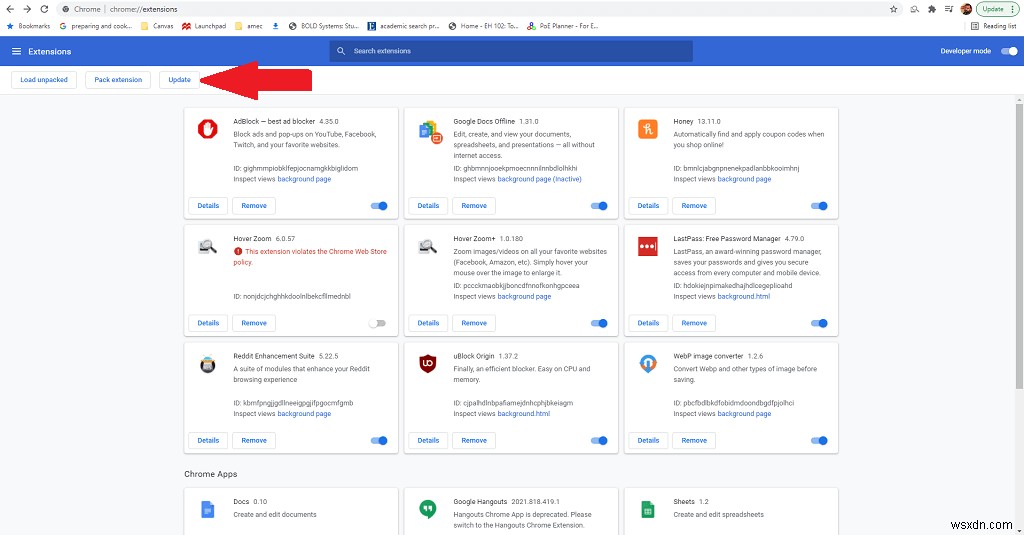
Task: Open the extensions puzzle-piece icon
Action: [x=932, y=9]
